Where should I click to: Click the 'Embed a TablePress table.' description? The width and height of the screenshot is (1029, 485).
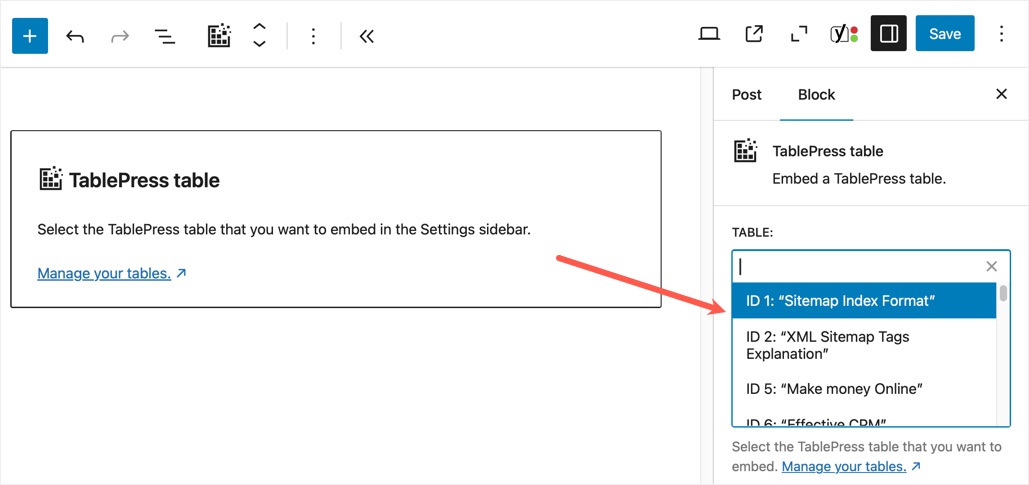[859, 179]
